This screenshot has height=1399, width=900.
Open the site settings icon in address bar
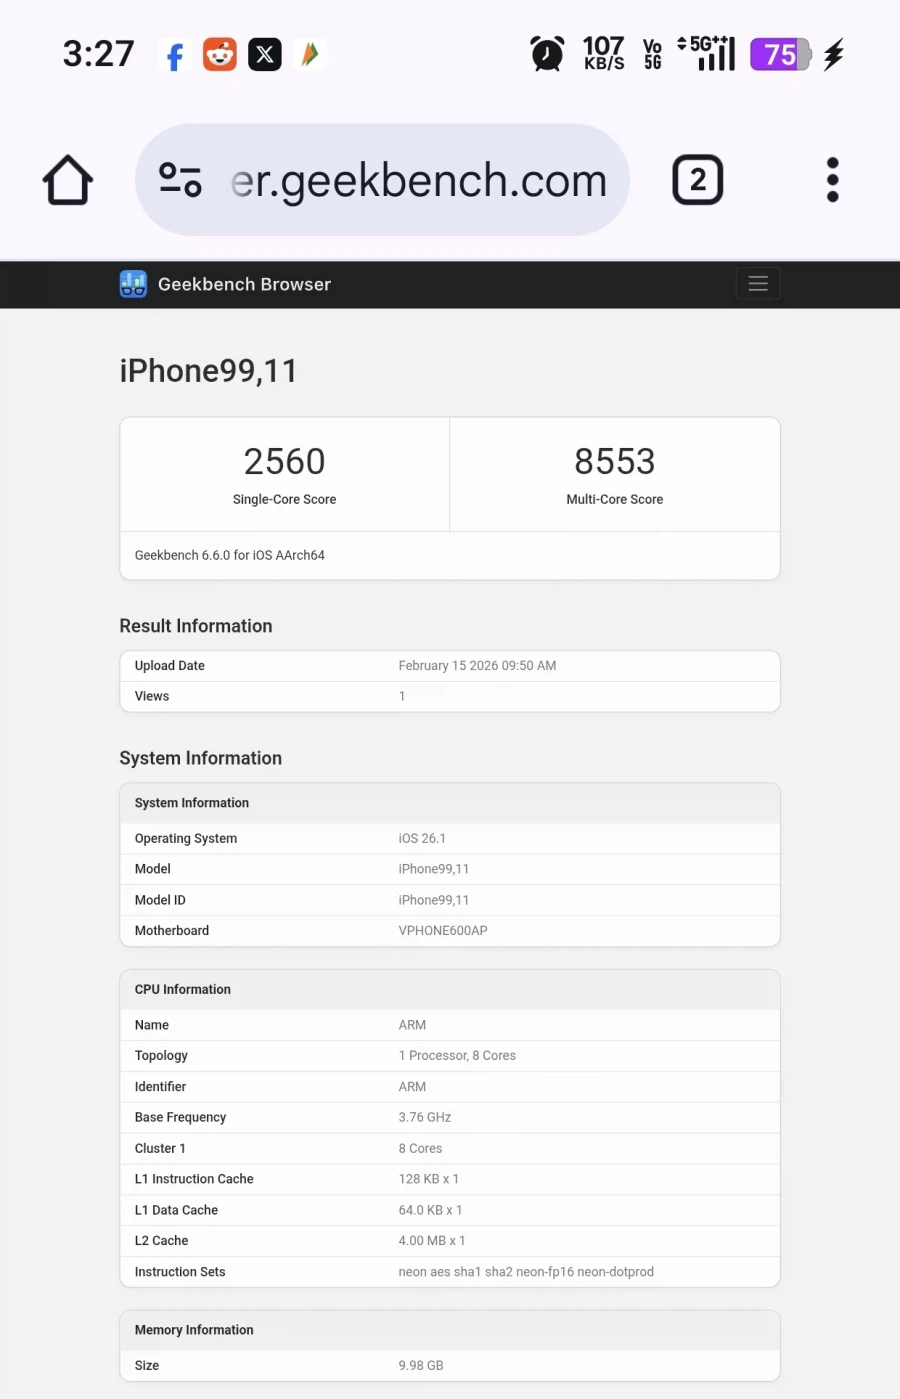click(x=181, y=181)
